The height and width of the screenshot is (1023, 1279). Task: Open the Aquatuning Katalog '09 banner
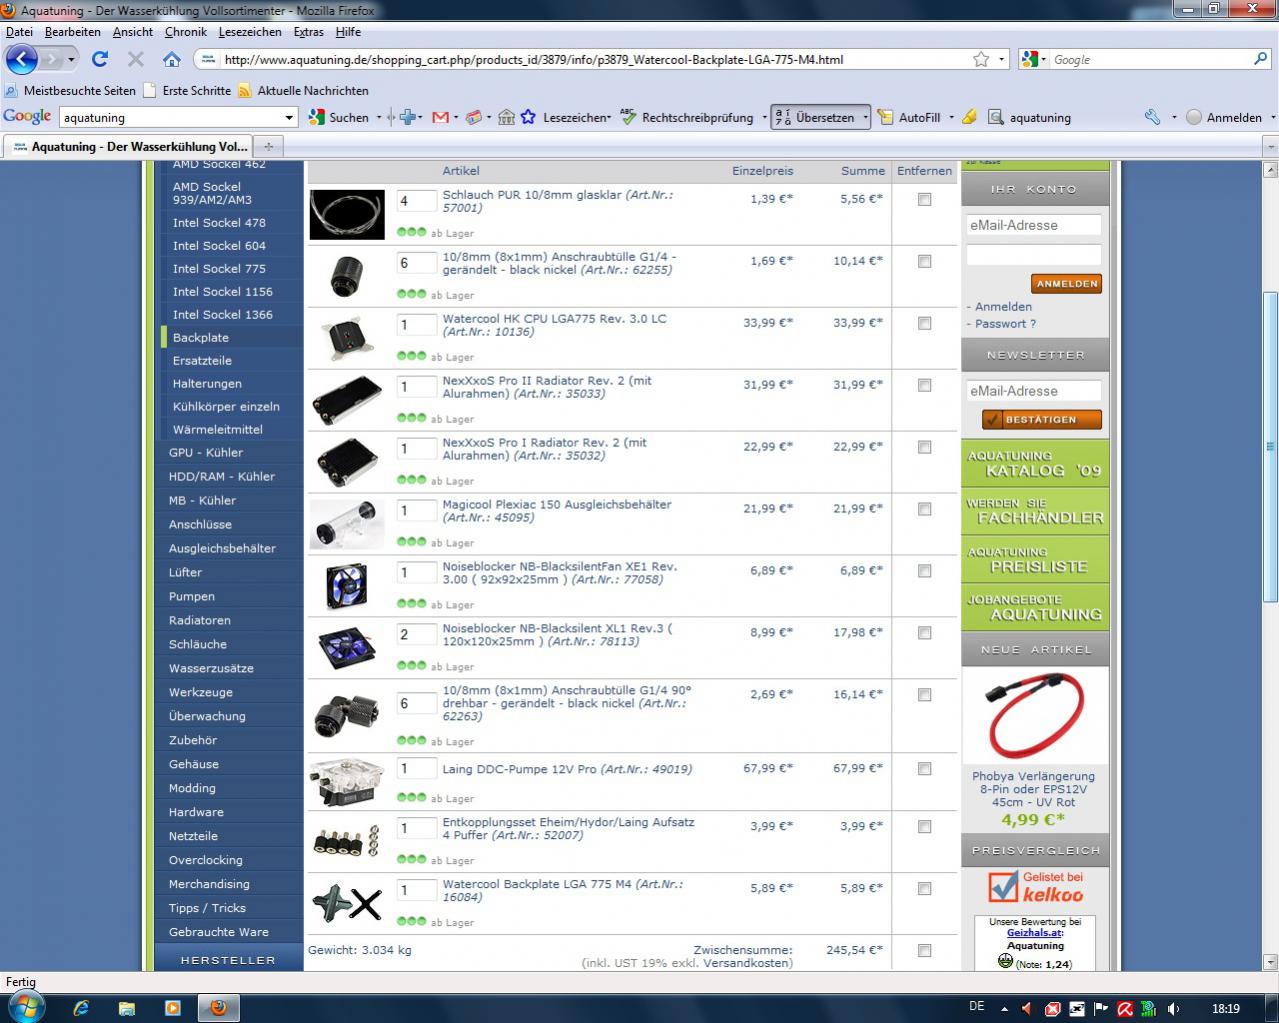1035,463
